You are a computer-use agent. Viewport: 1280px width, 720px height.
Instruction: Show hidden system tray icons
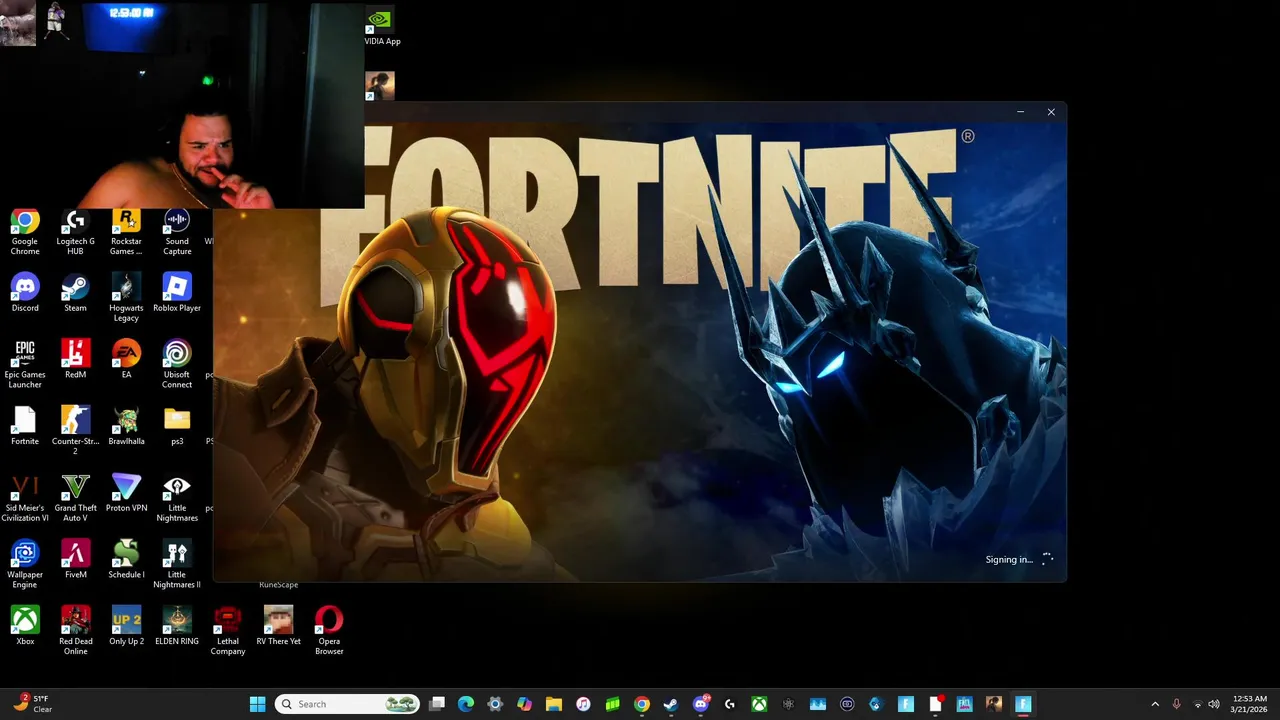(1155, 704)
